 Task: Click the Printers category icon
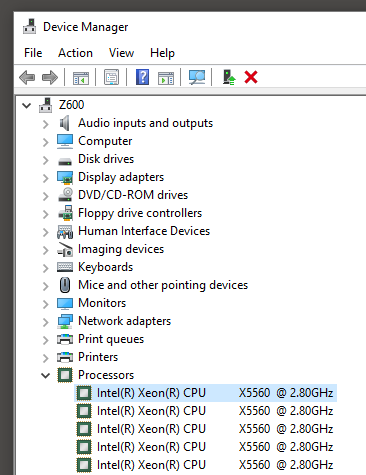pos(65,357)
